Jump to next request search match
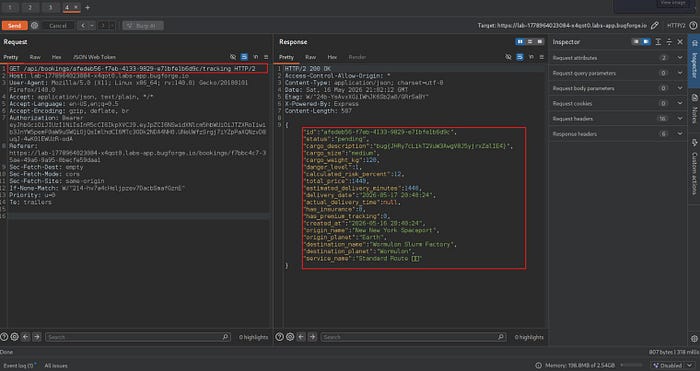 tap(37, 337)
